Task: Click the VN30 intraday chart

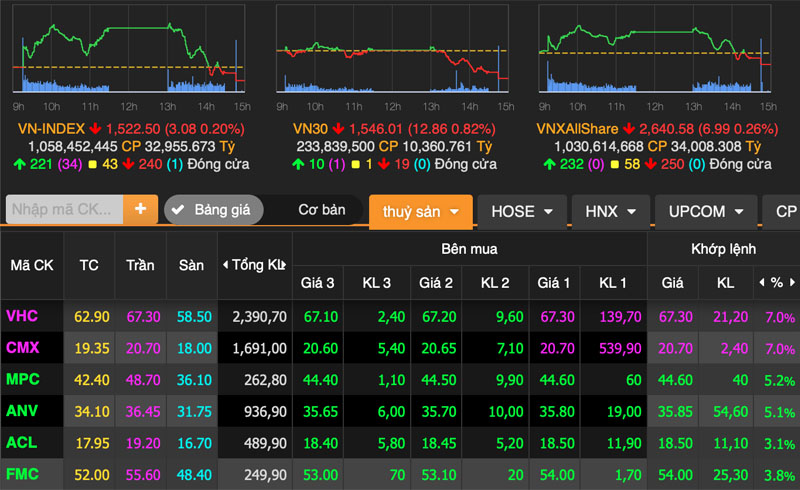Action: [x=392, y=49]
